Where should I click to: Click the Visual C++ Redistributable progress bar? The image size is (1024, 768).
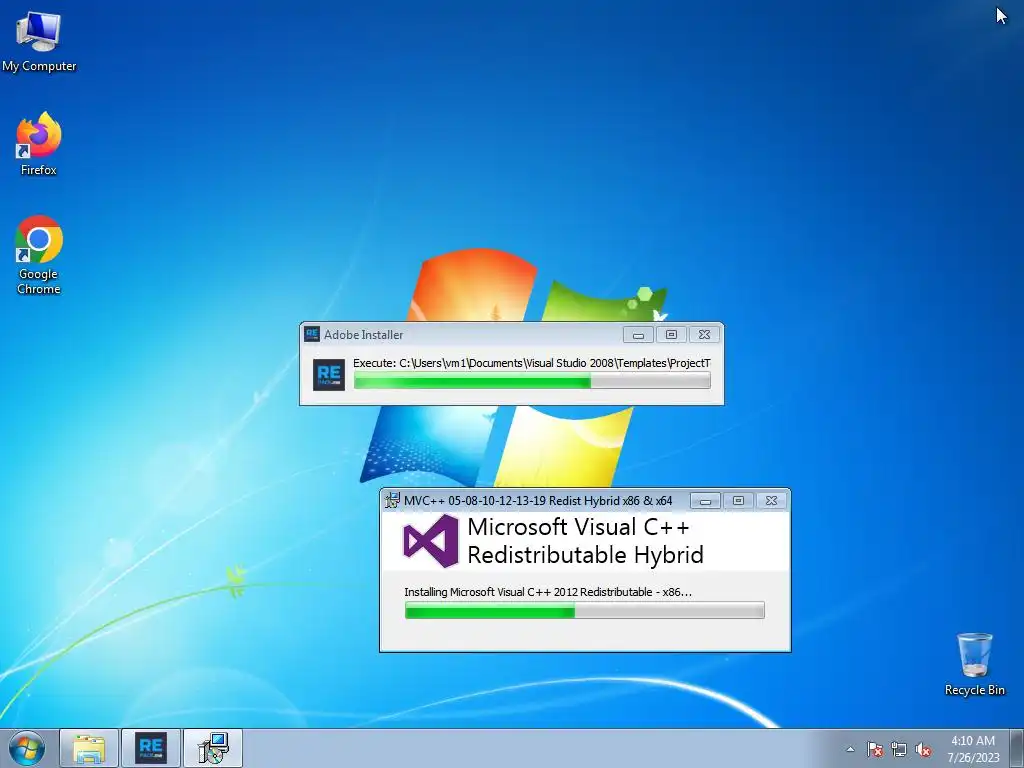(584, 611)
